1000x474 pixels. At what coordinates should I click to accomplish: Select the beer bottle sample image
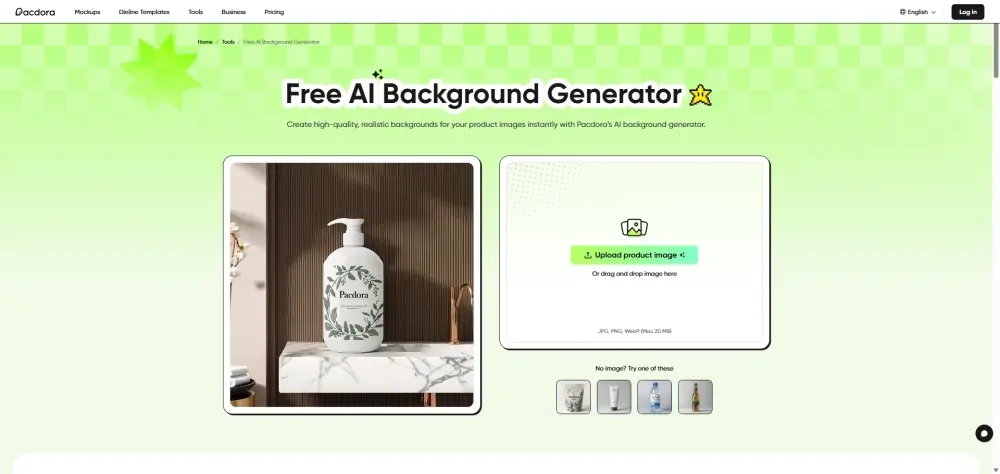(x=695, y=397)
